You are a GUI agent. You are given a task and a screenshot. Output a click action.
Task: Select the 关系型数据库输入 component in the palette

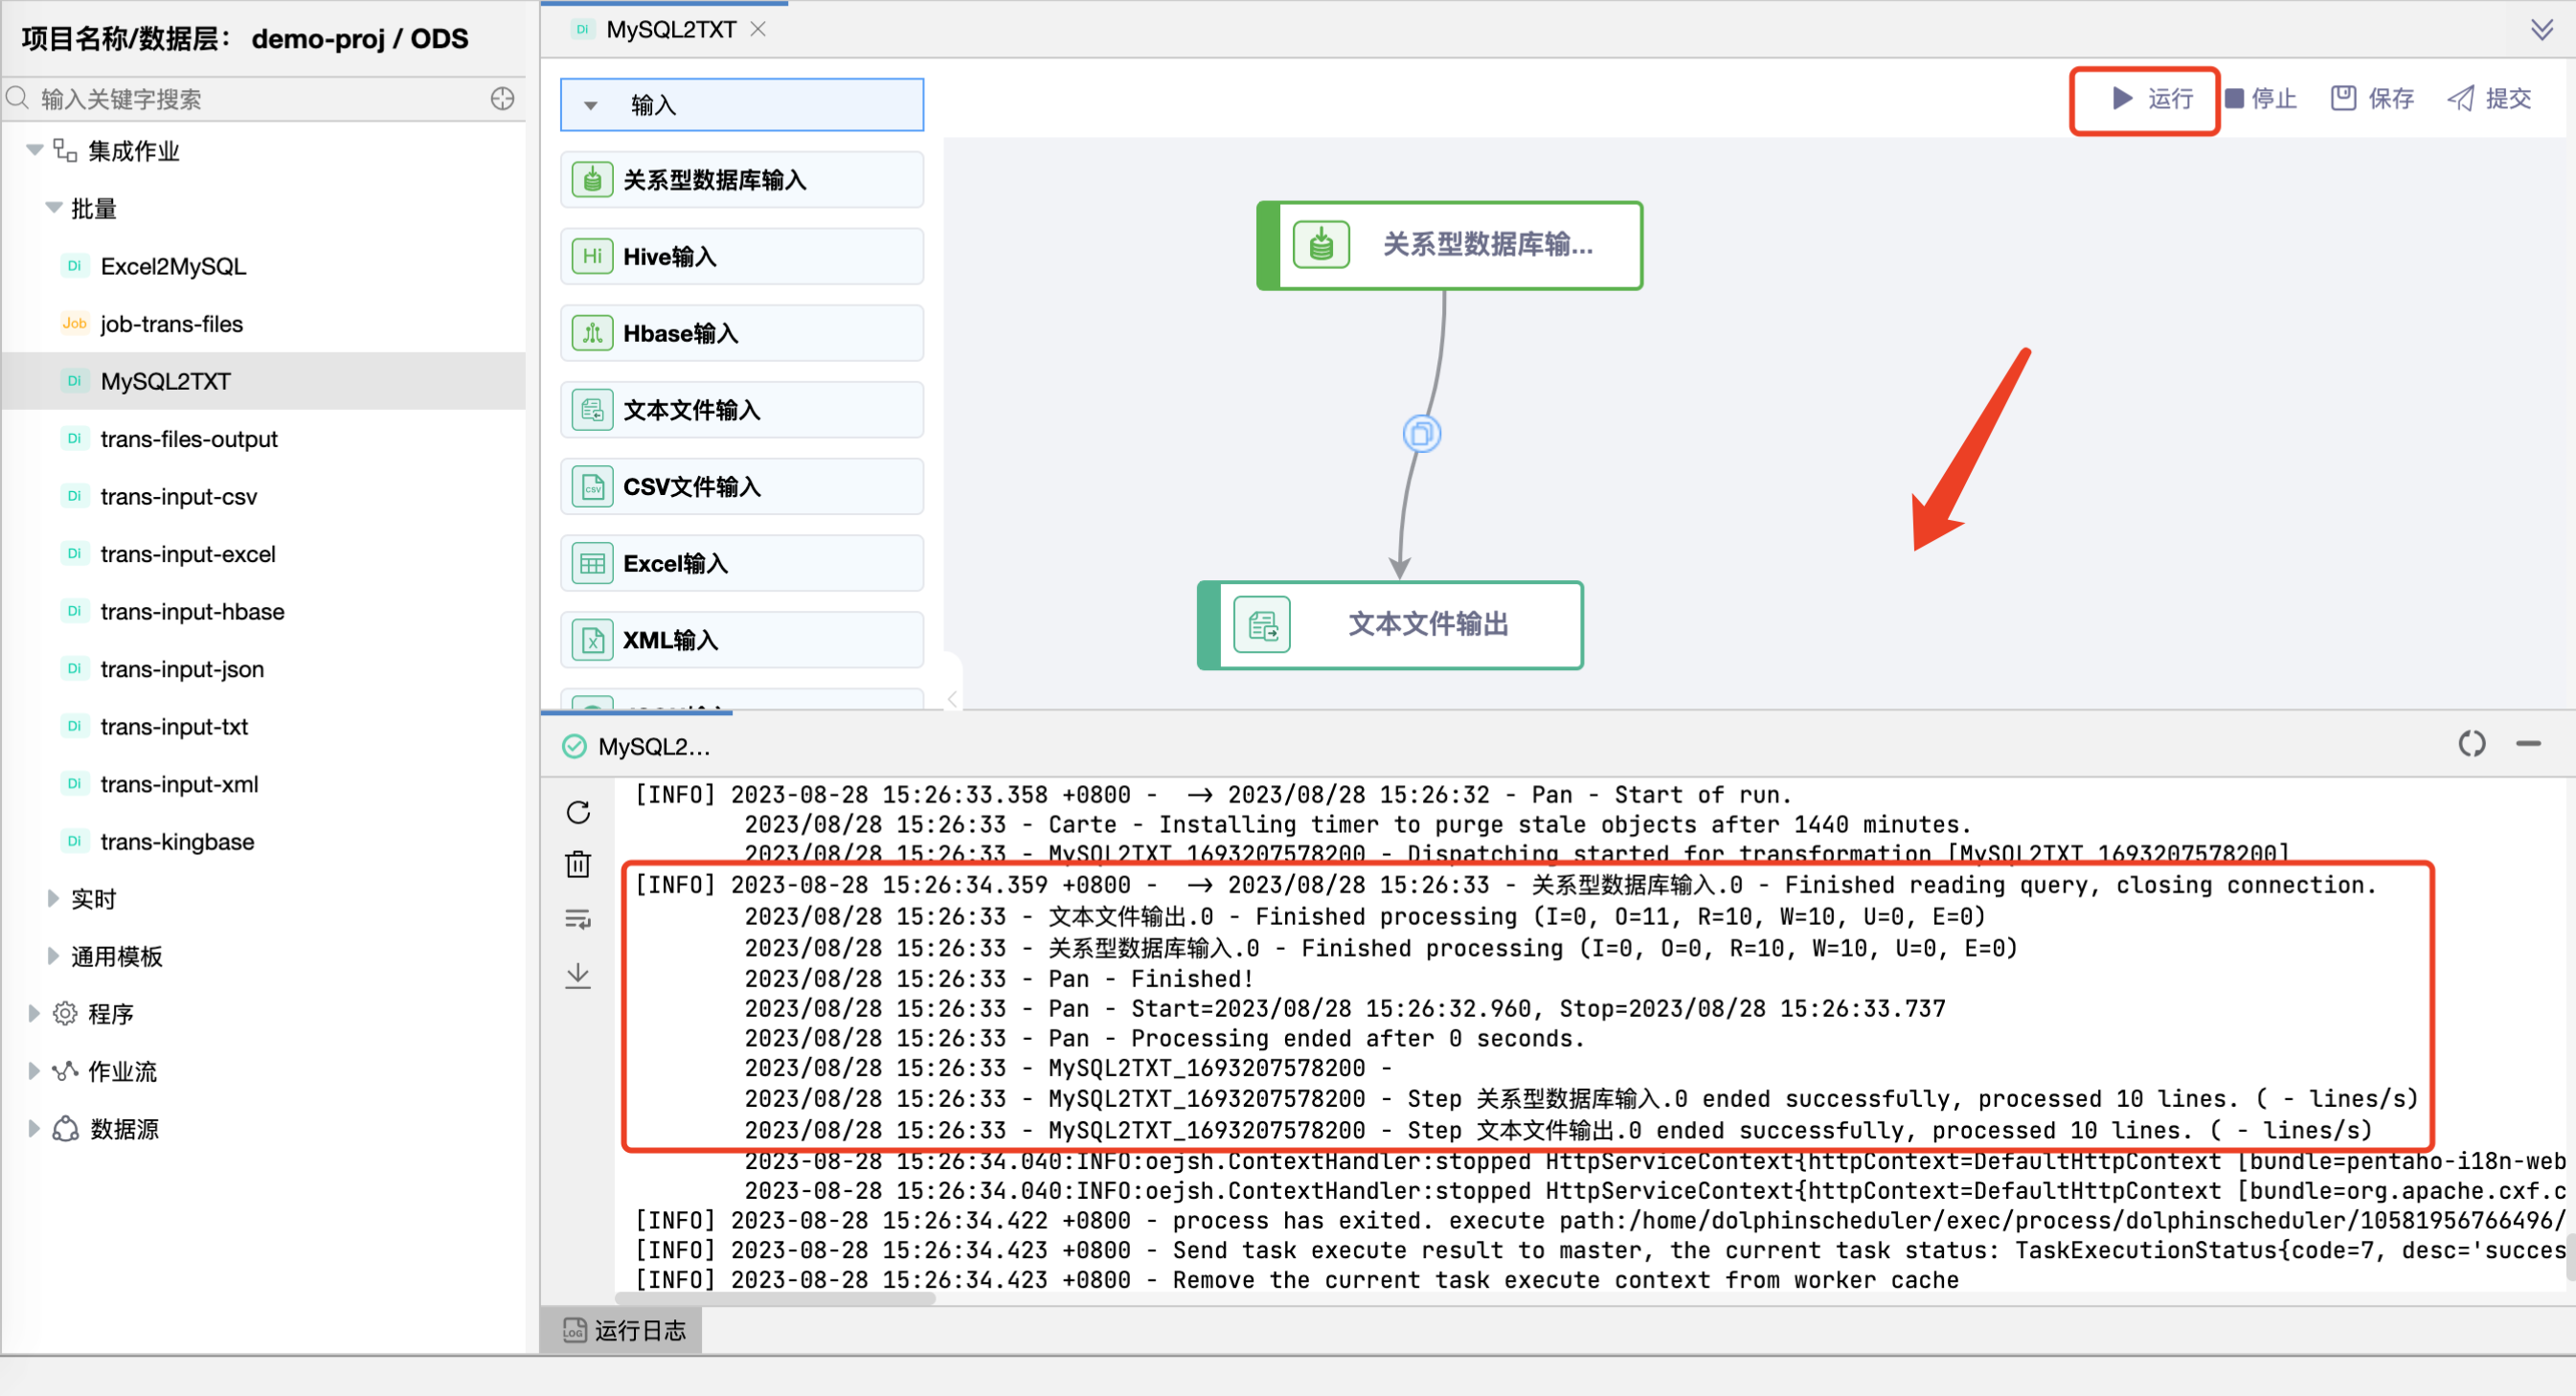point(741,179)
